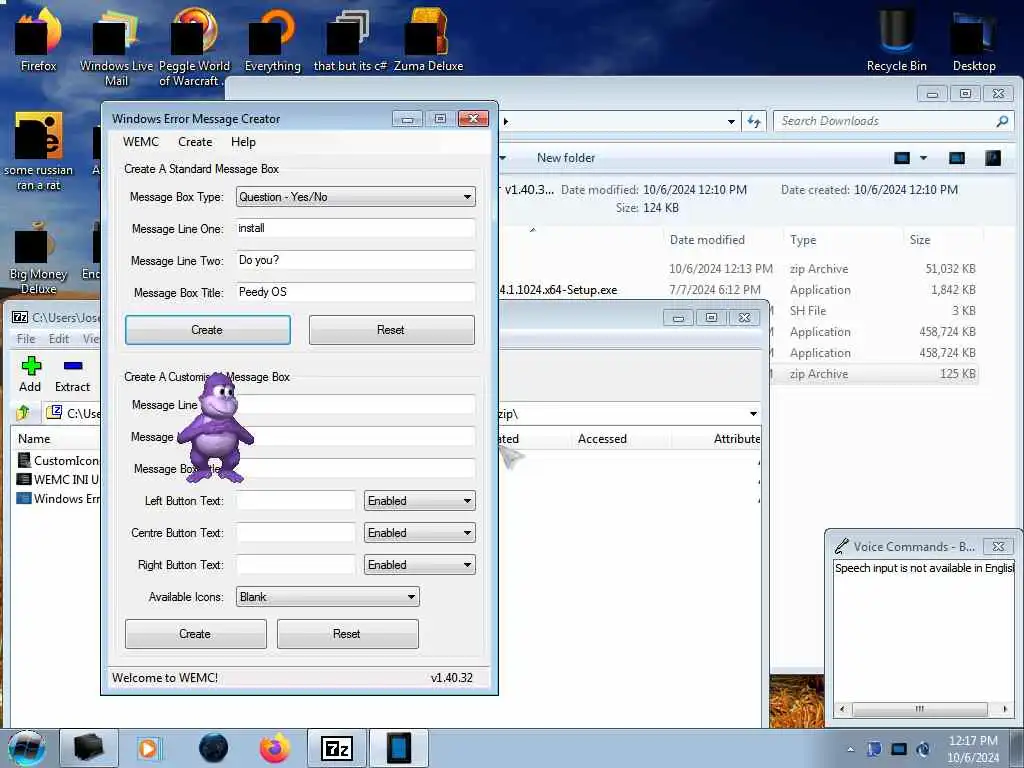Image resolution: width=1024 pixels, height=768 pixels.
Task: Open the Firefox desktop shortcut
Action: tap(39, 39)
